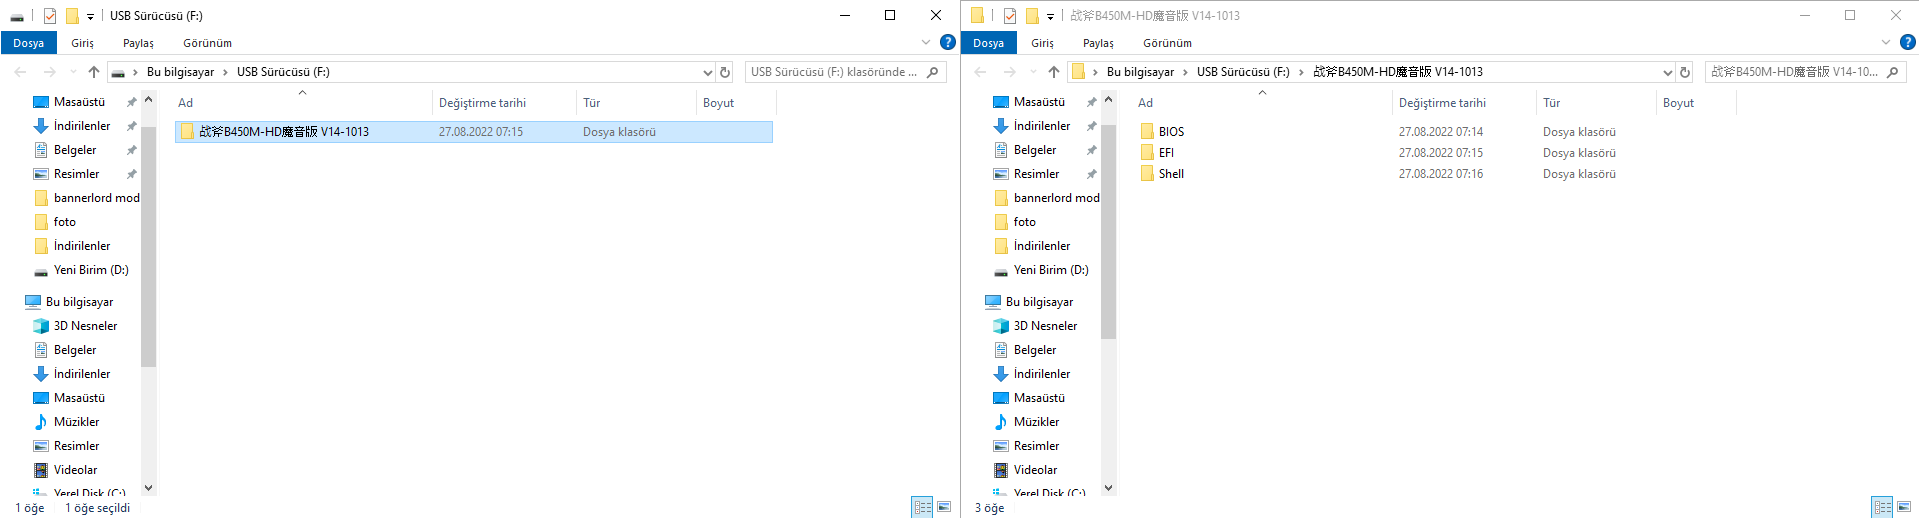This screenshot has width=1919, height=518.
Task: Switch to details view in left window
Action: point(922,507)
